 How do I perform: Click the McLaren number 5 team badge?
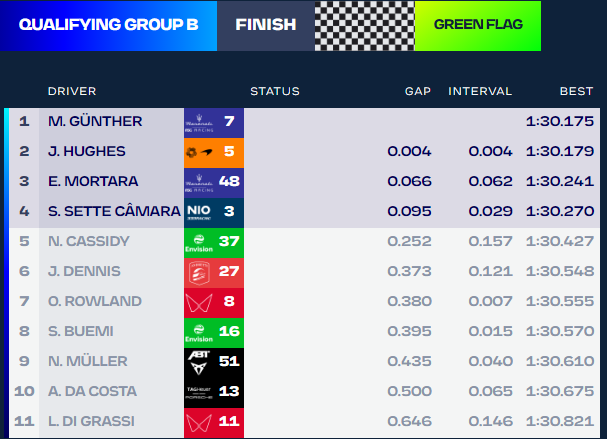[214, 152]
